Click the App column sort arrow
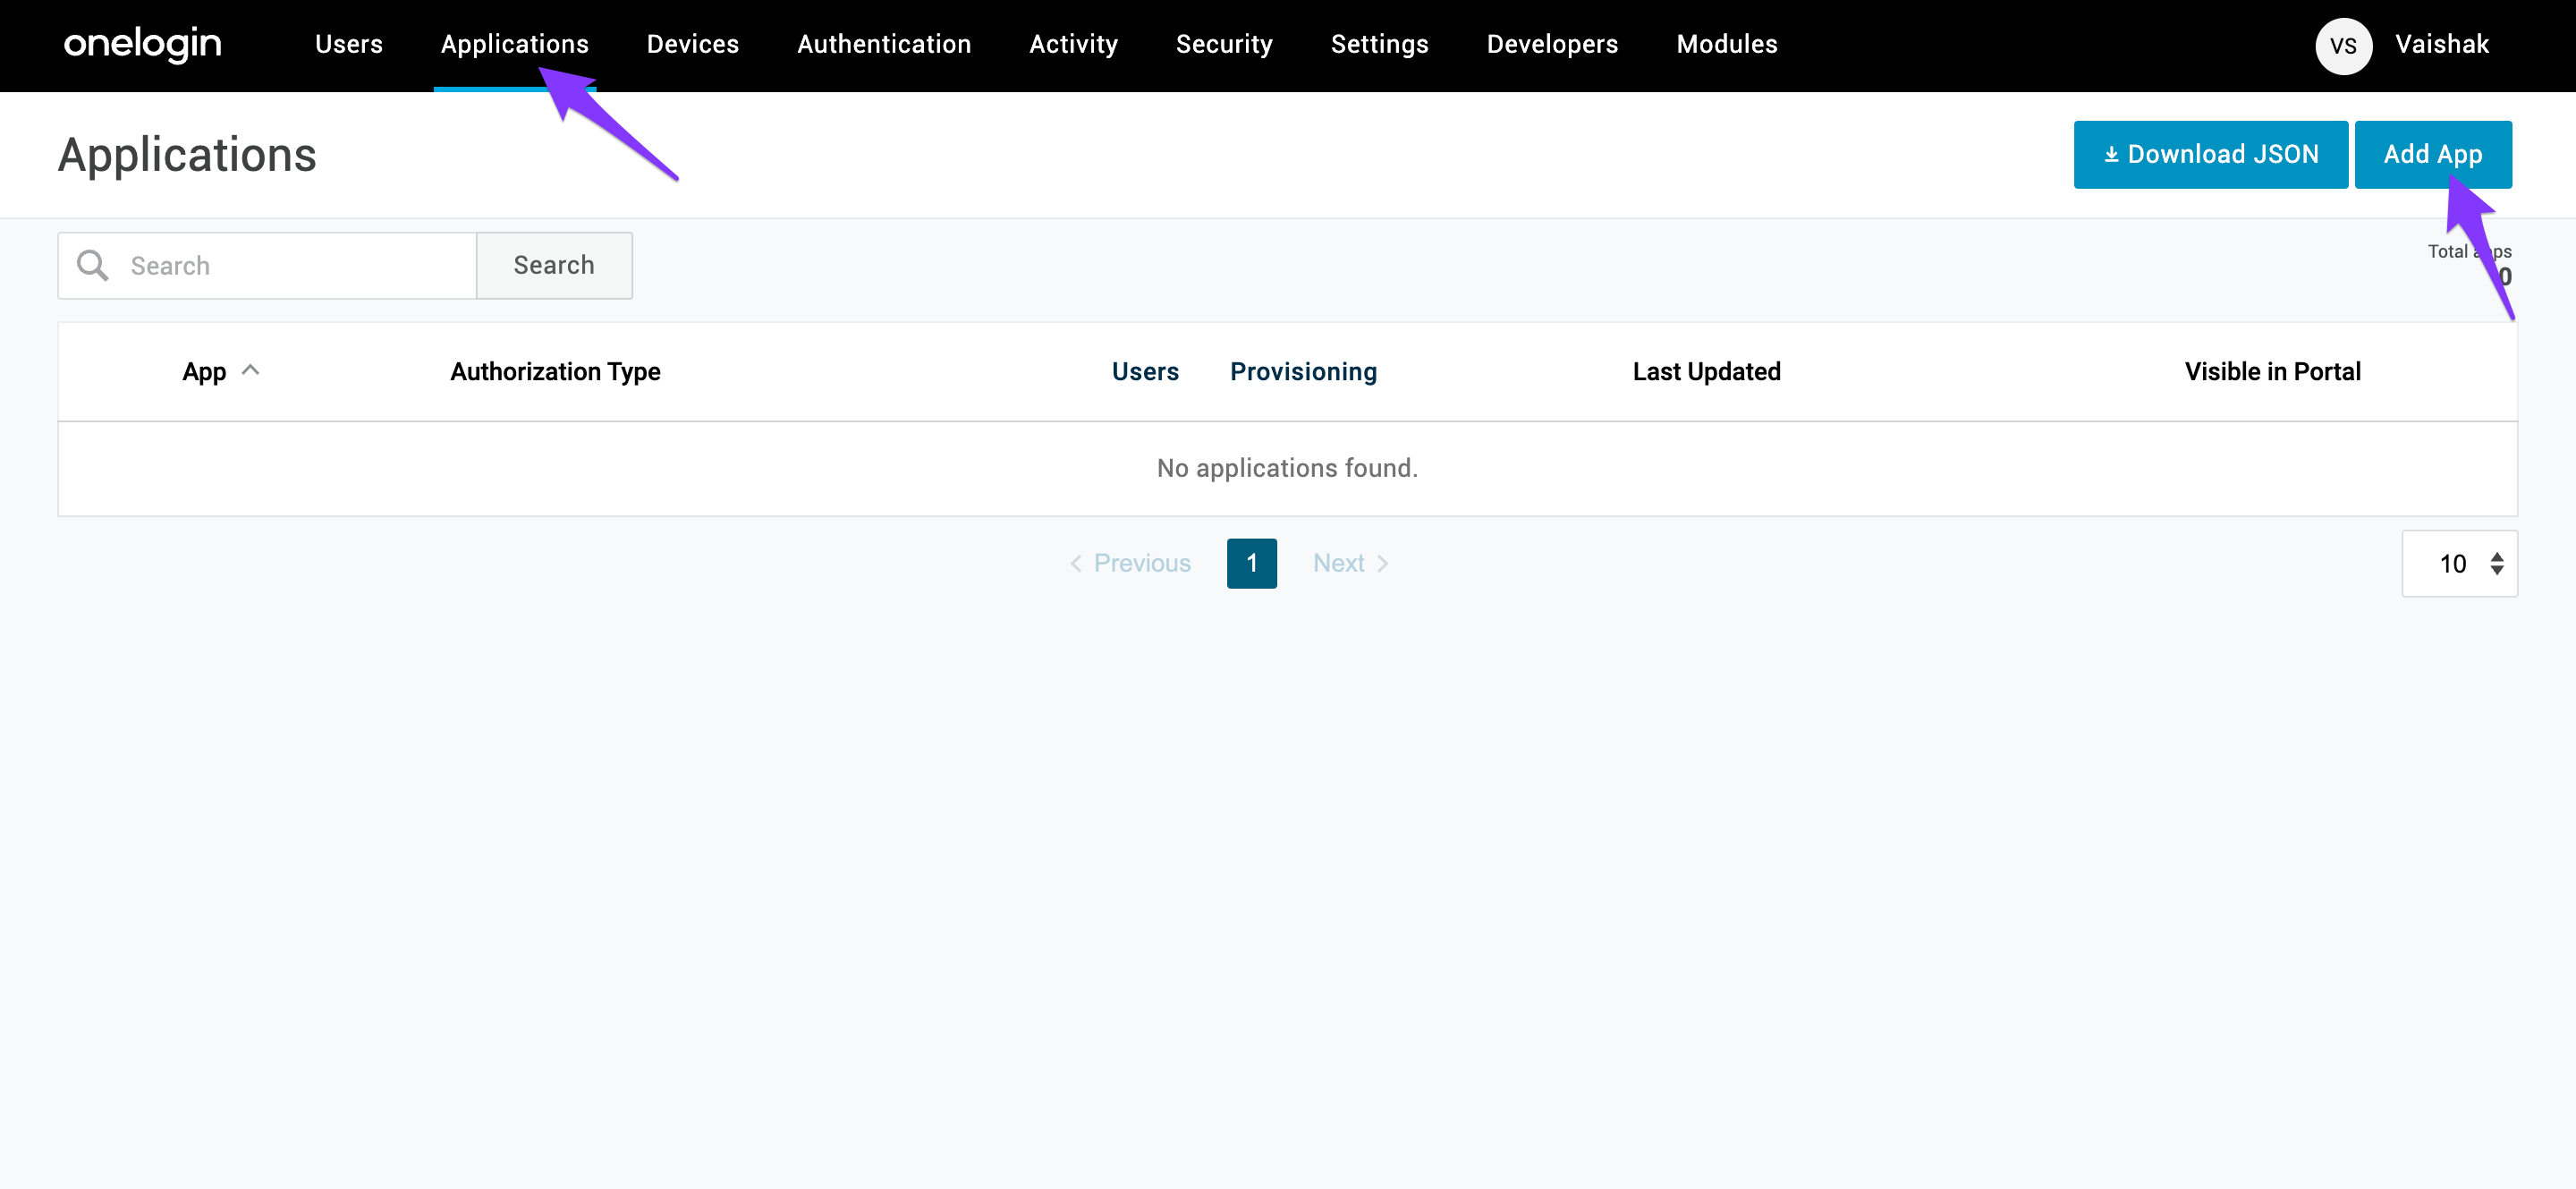 (251, 371)
